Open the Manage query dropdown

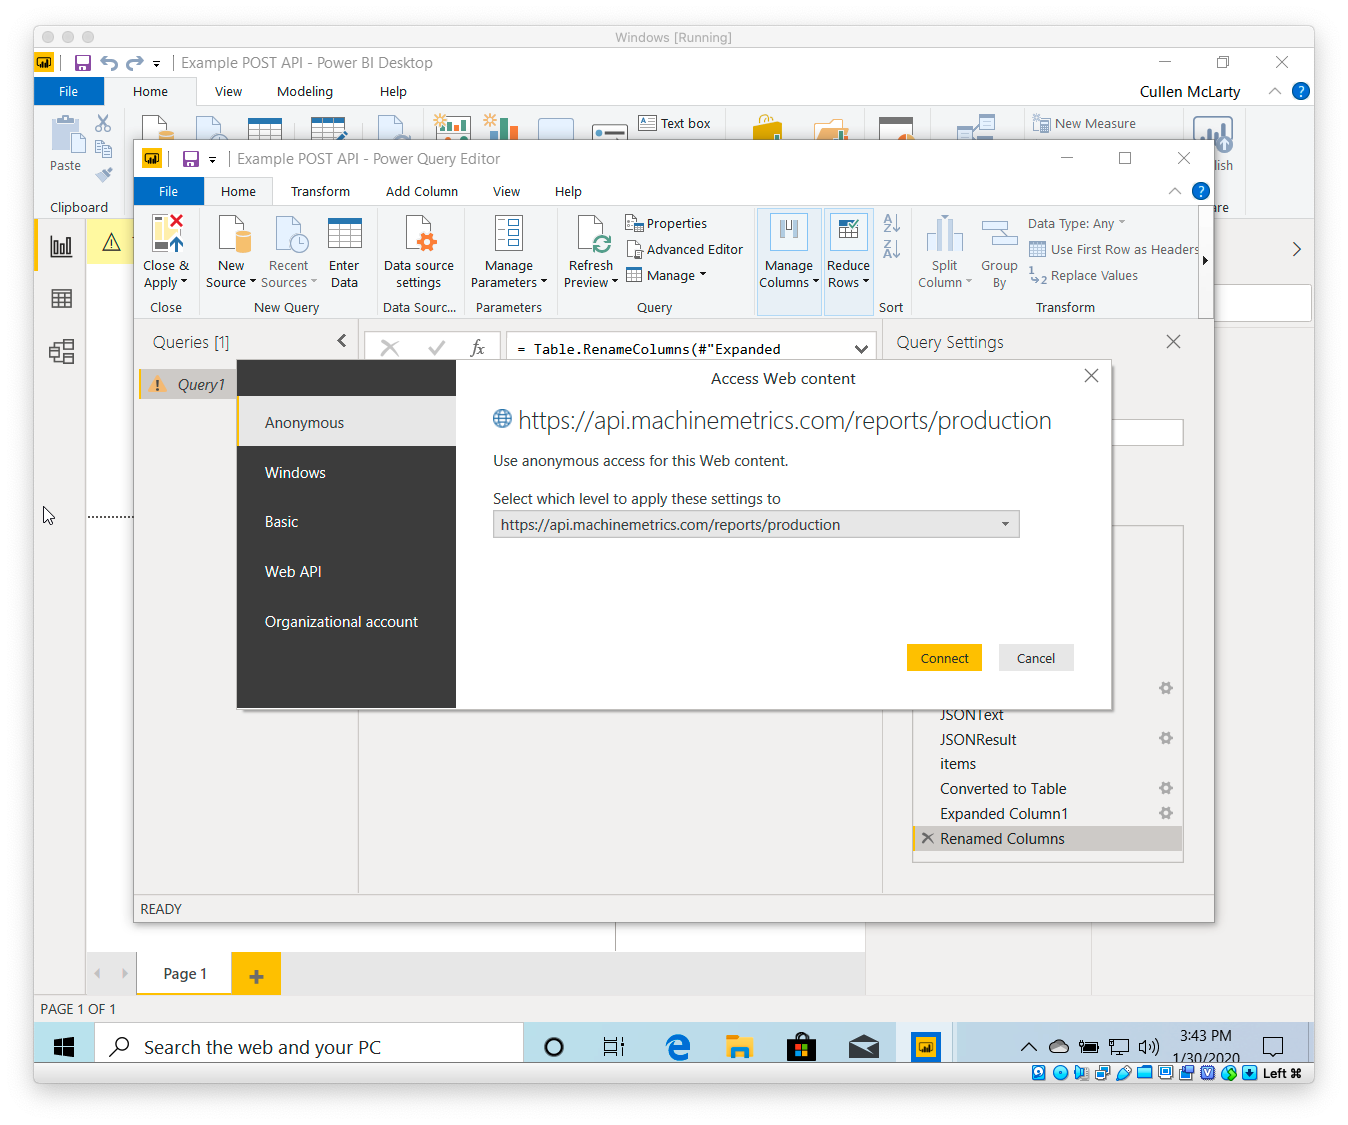tap(667, 275)
